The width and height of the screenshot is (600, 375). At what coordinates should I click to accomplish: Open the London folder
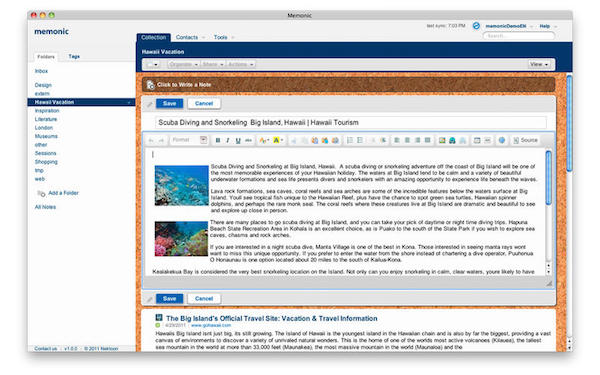(44, 128)
